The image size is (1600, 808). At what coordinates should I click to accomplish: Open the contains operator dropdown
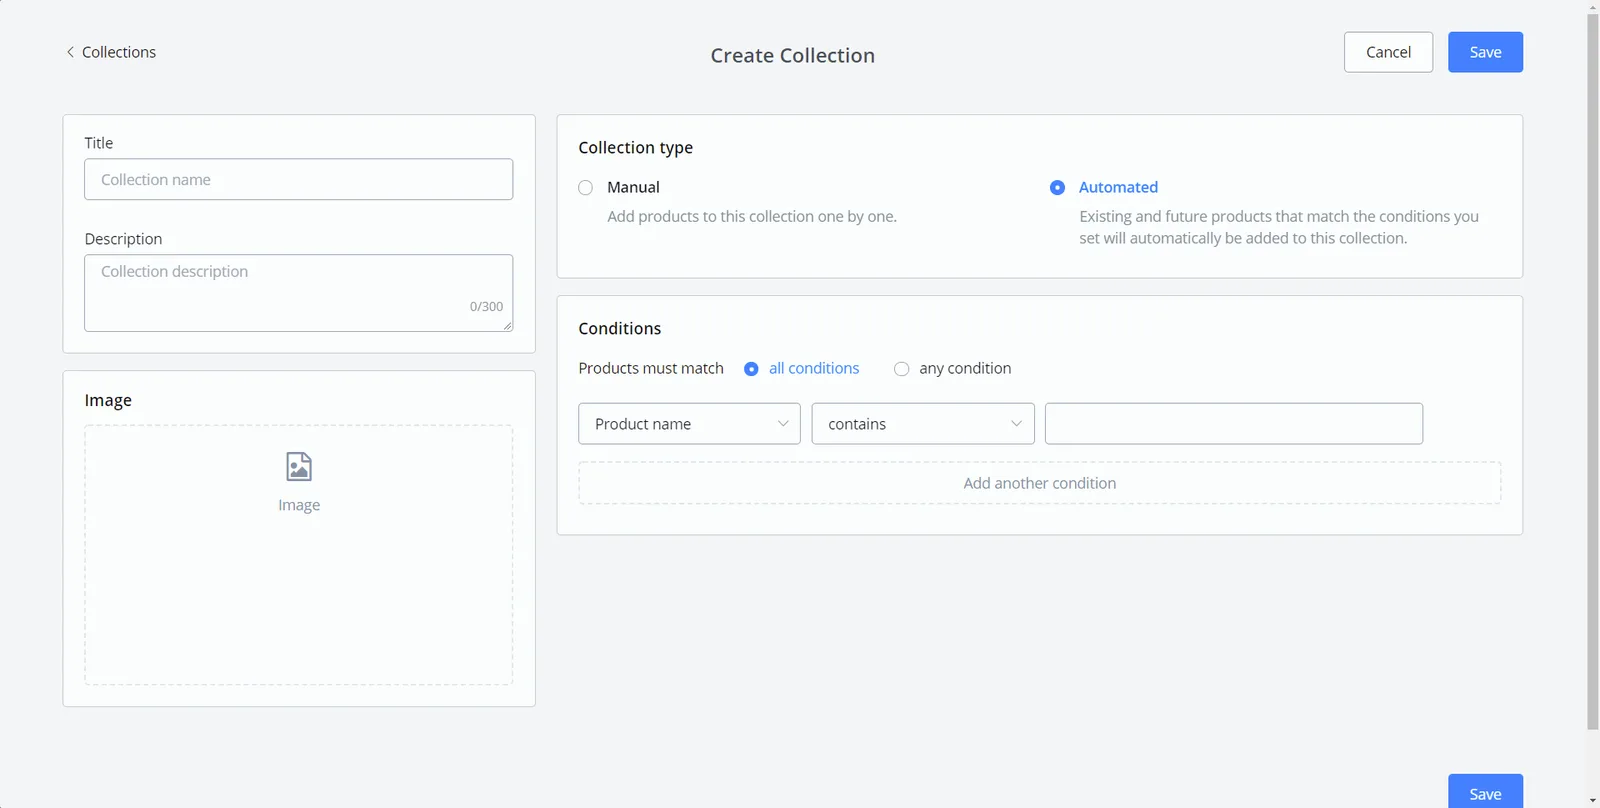[x=923, y=424]
